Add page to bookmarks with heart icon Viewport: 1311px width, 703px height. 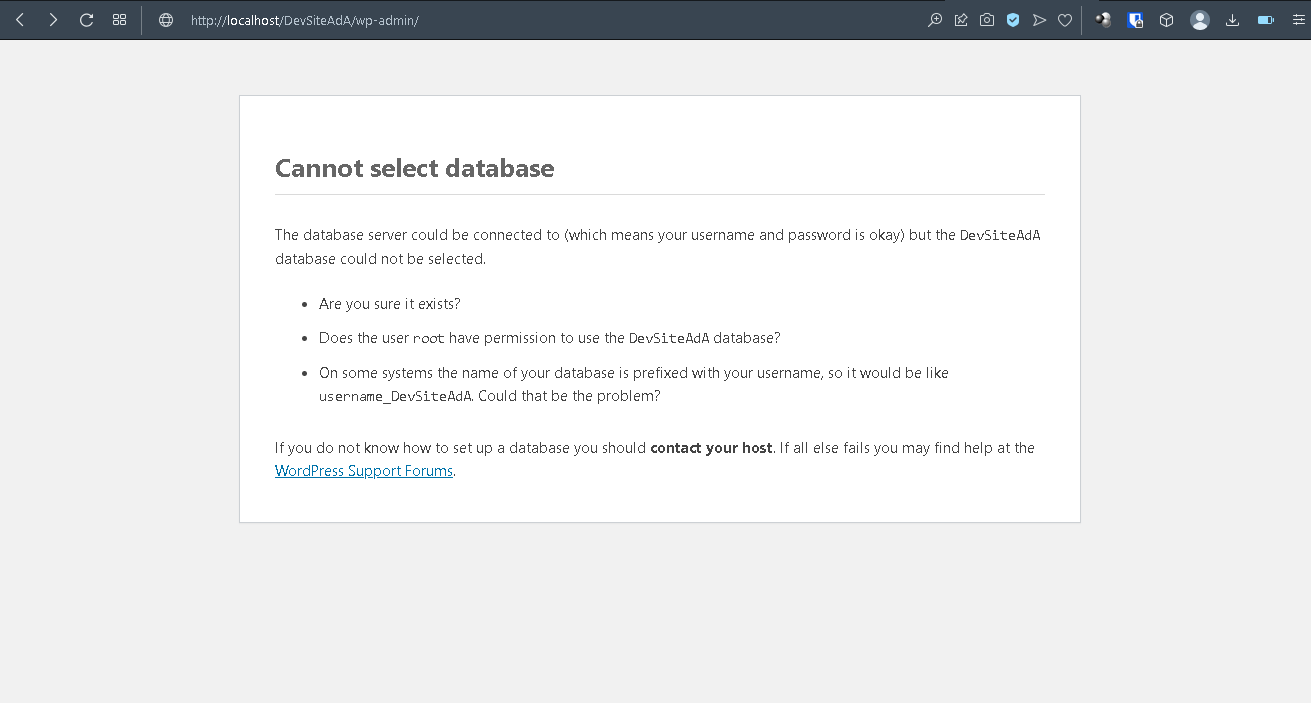pyautogui.click(x=1065, y=20)
